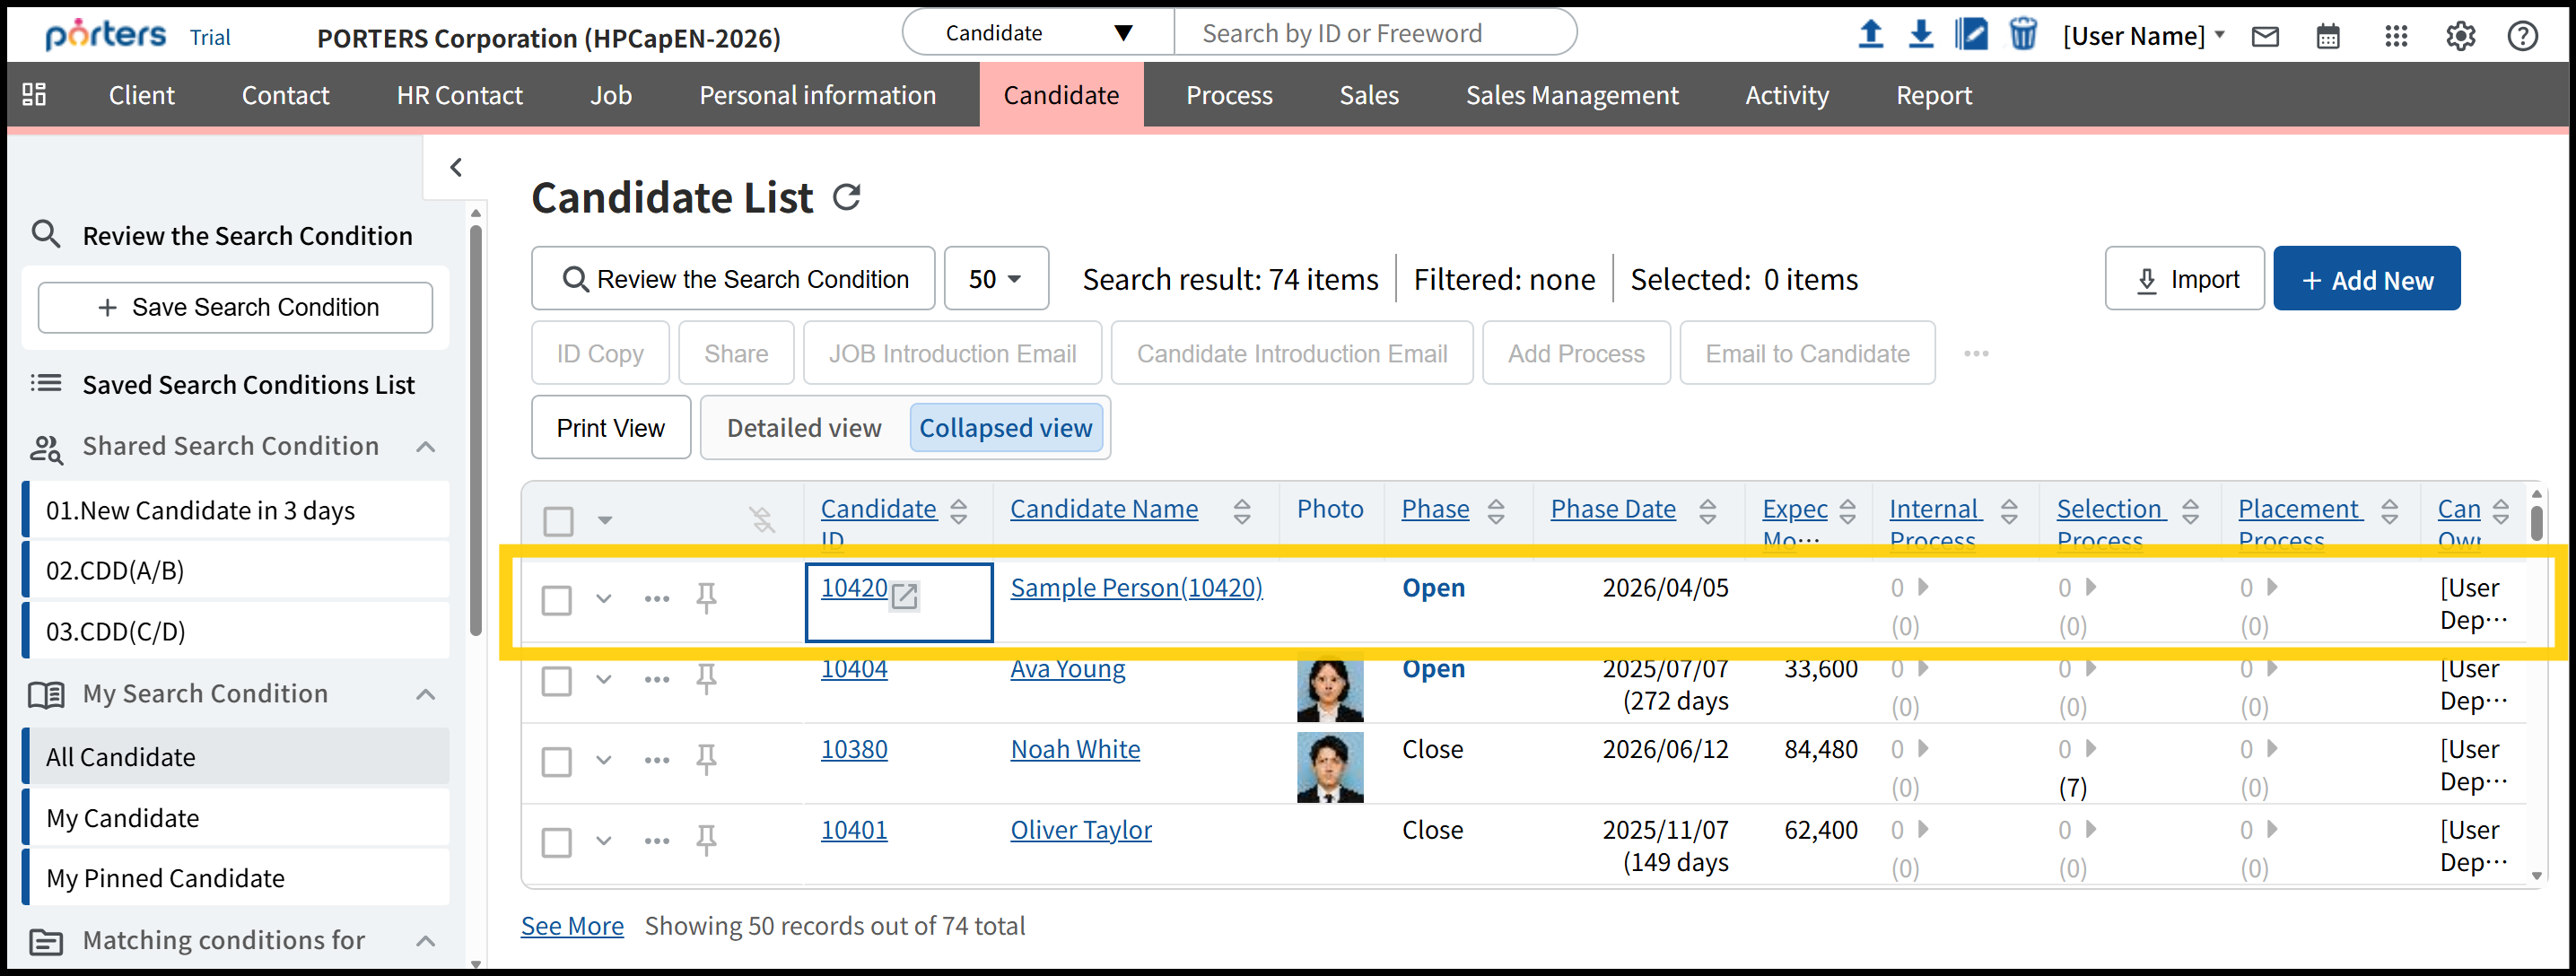
Task: Open the Candidate search type dropdown
Action: [x=1037, y=33]
